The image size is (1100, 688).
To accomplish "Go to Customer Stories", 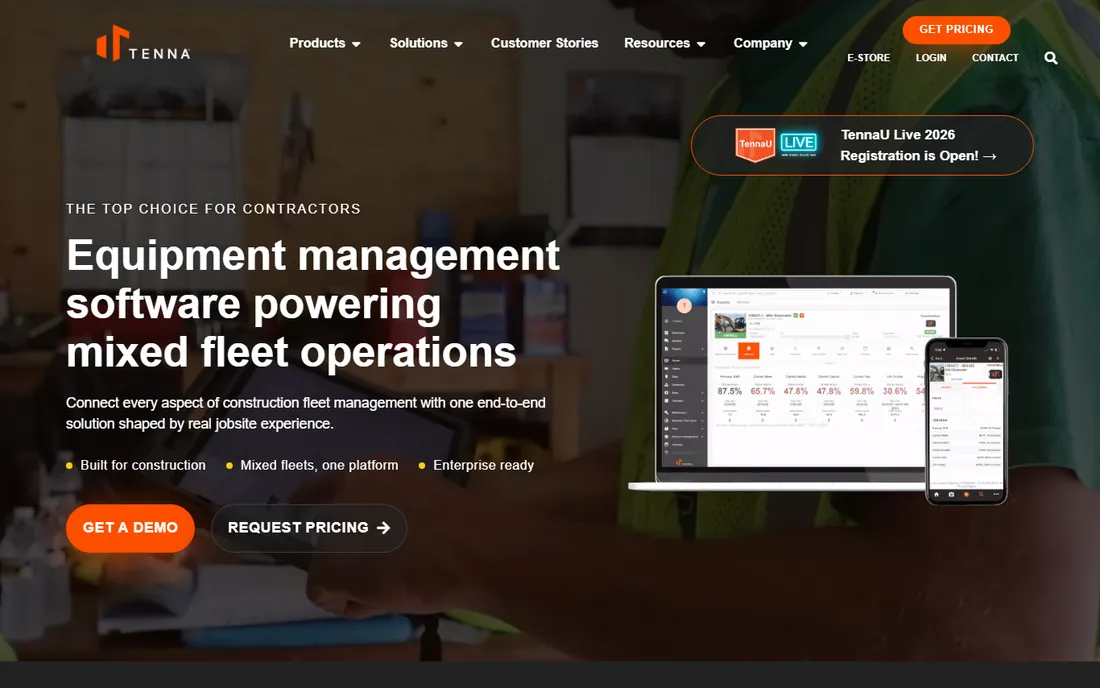I will pos(544,43).
